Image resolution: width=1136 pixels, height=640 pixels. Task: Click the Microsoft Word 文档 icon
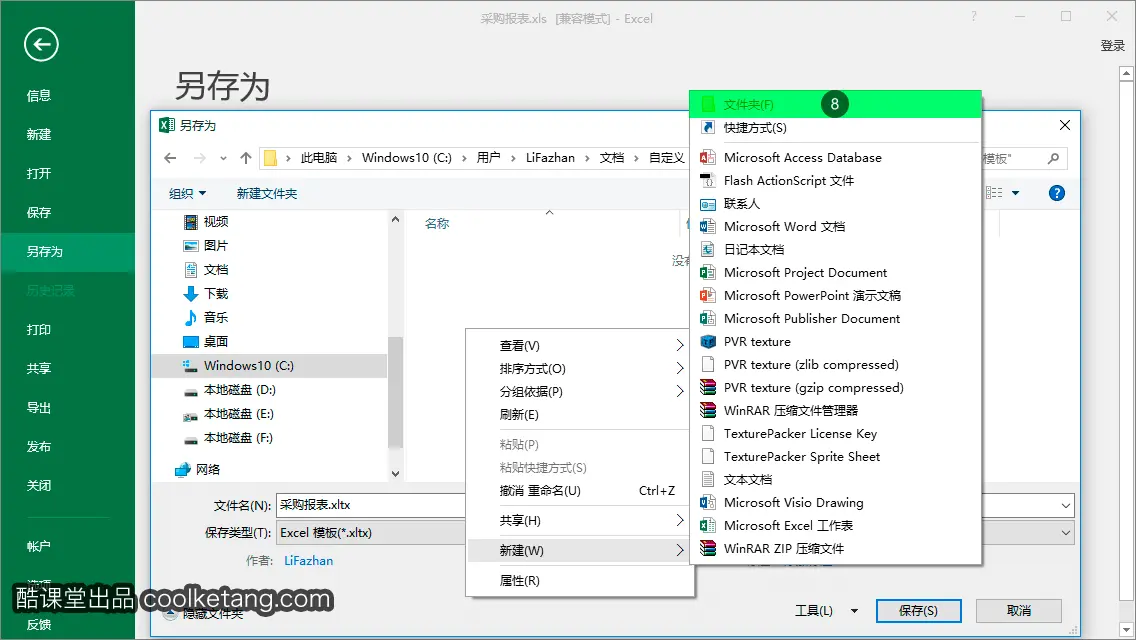coord(708,226)
